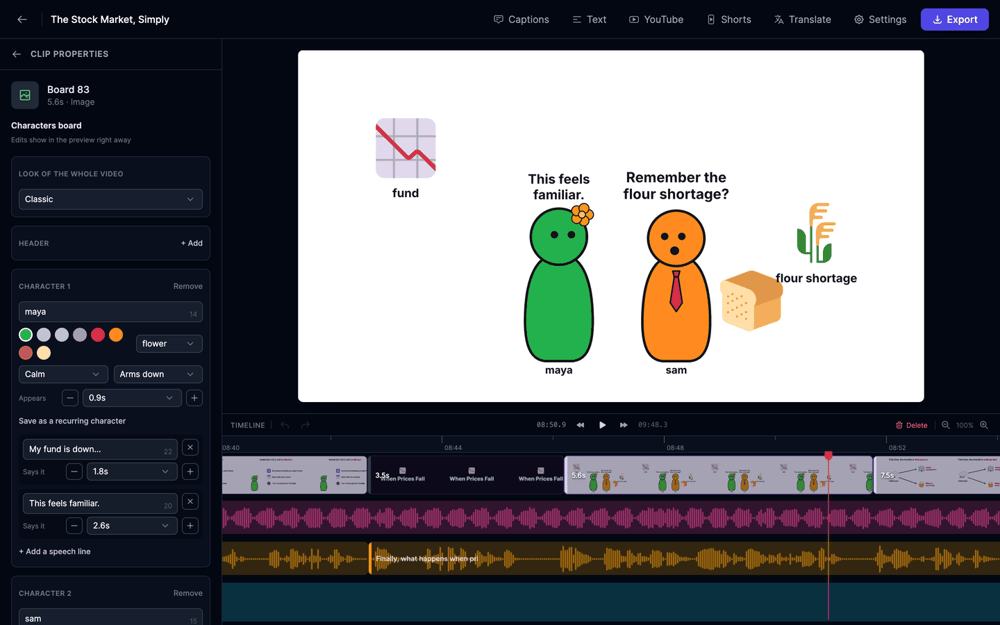
Task: Pick the red character color
Action: 98,335
